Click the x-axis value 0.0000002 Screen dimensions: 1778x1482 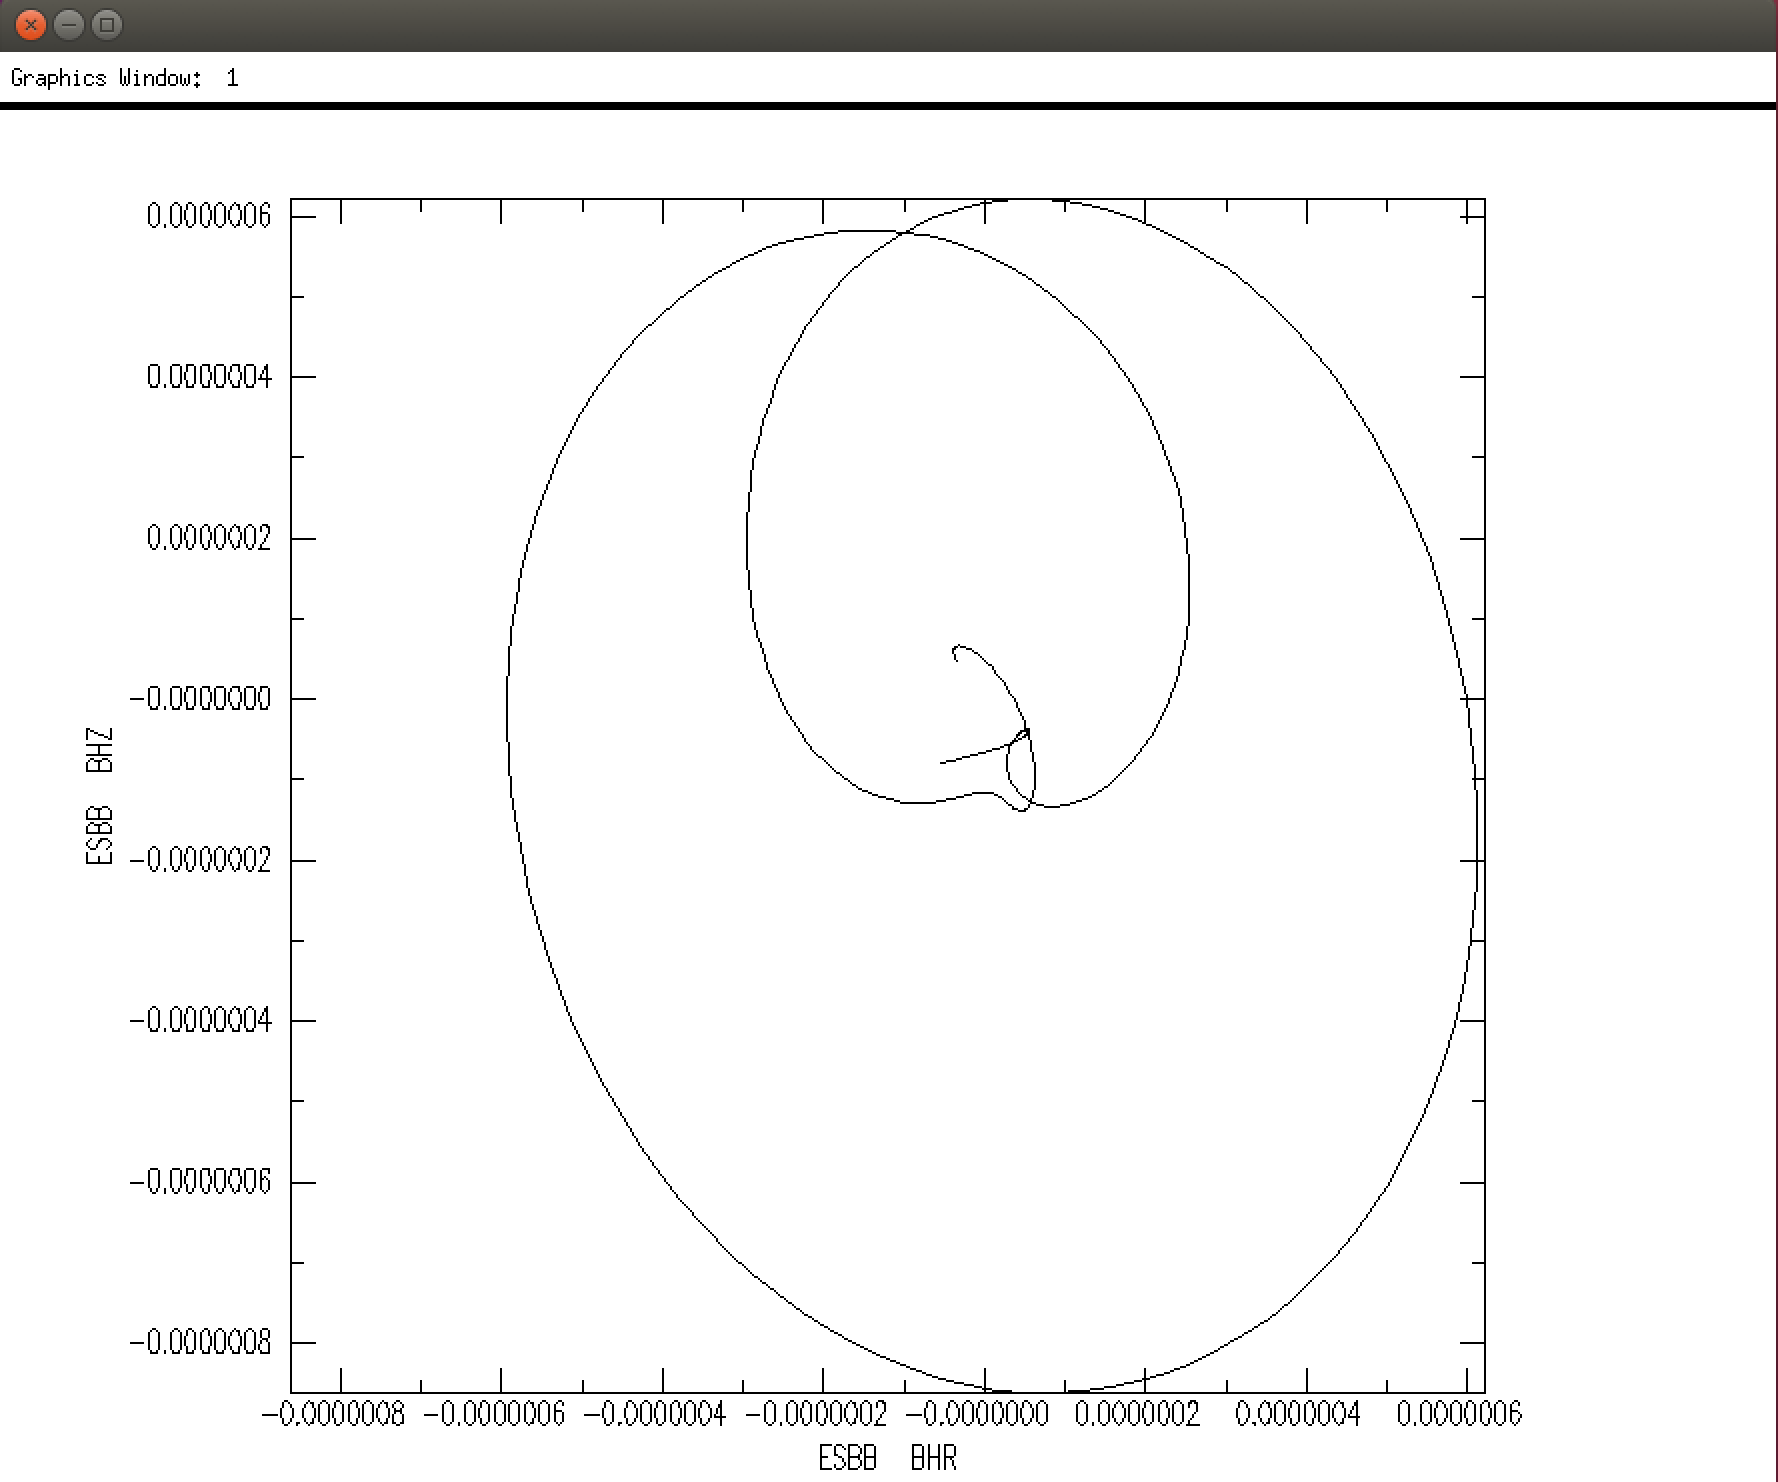[1138, 1414]
